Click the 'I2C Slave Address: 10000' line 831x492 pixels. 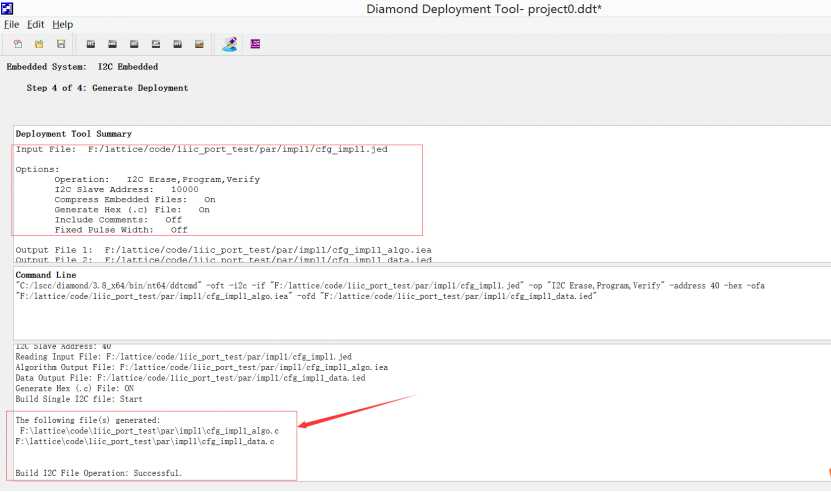(126, 189)
